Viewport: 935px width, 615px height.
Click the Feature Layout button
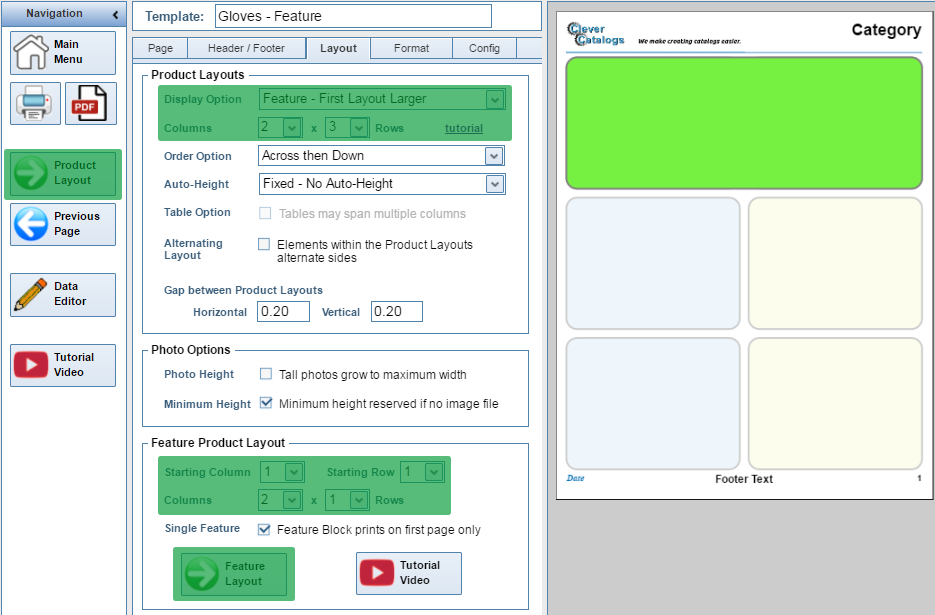(x=233, y=574)
